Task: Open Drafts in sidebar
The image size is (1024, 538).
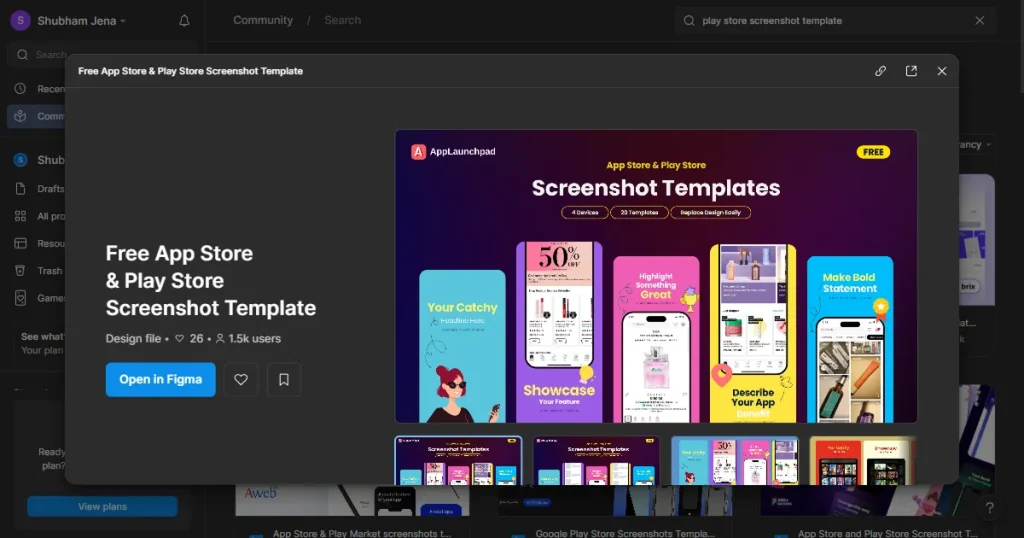Action: [37, 189]
